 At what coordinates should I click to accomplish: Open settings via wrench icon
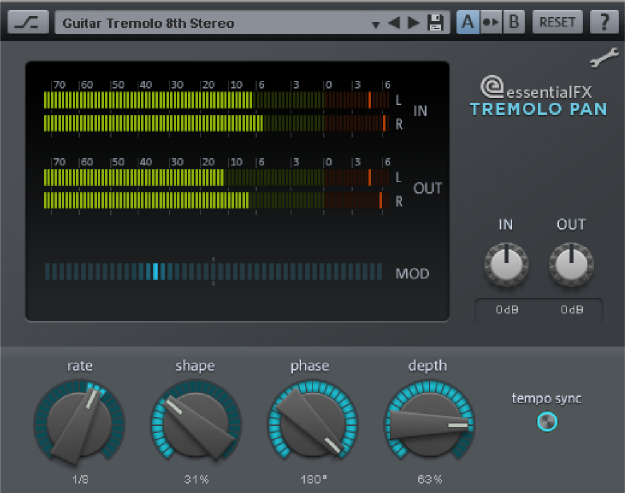pyautogui.click(x=604, y=57)
